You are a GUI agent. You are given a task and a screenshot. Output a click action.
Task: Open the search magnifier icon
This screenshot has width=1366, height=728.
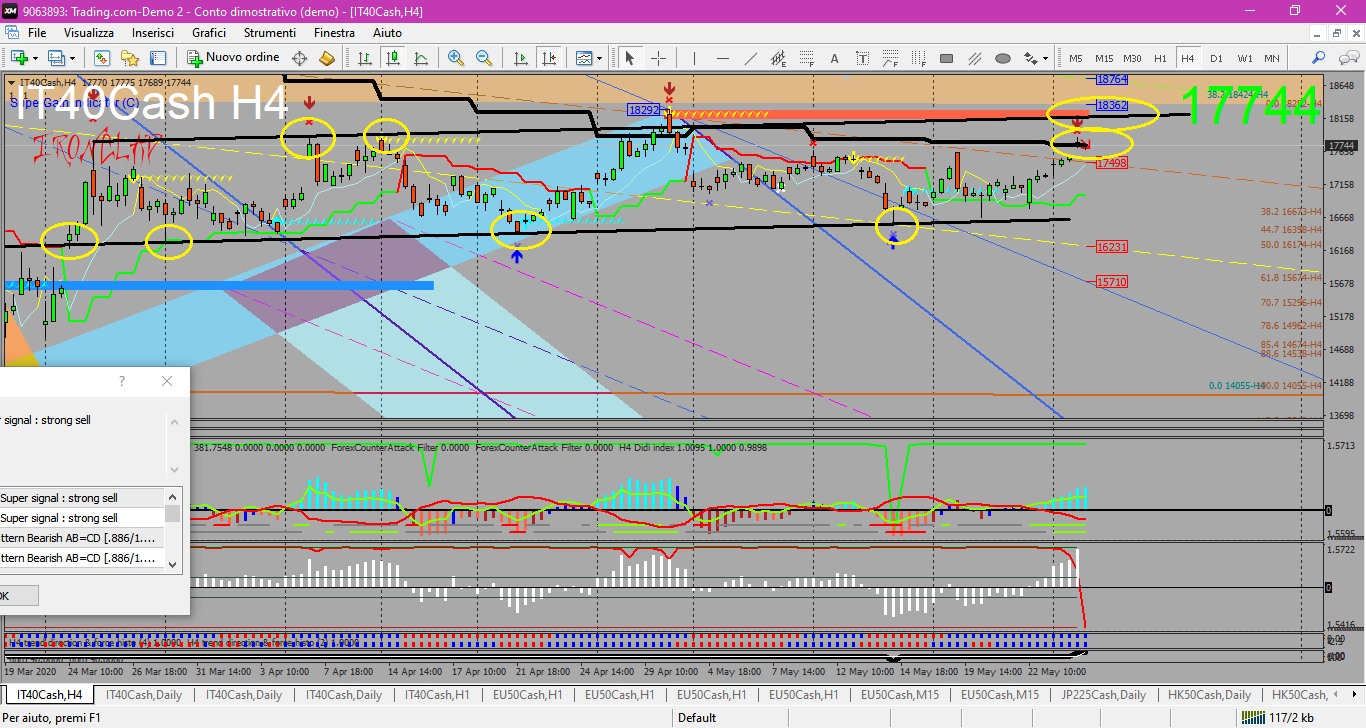tap(1318, 58)
